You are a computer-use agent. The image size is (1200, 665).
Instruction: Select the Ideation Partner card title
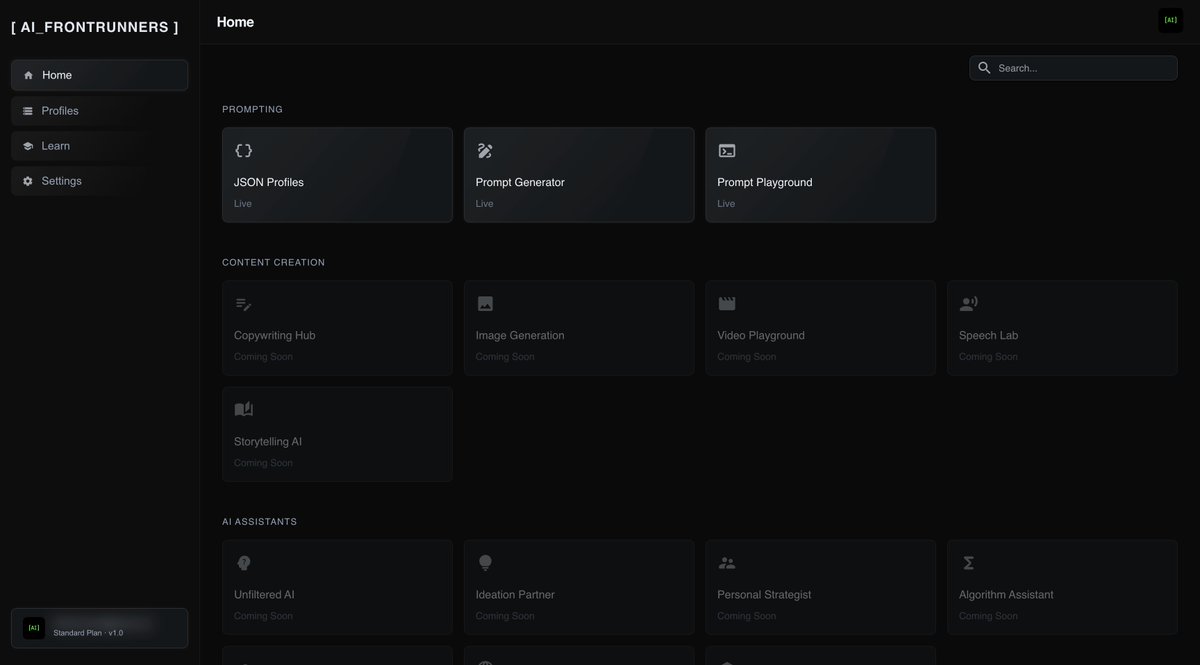click(x=515, y=595)
